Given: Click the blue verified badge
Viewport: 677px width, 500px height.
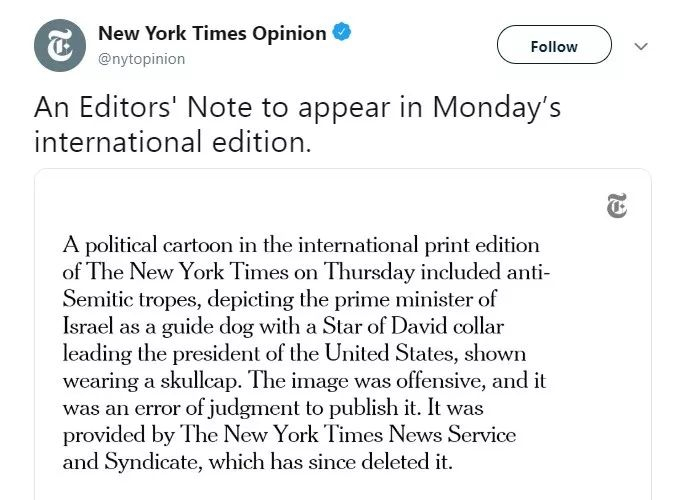Looking at the screenshot, I should click(342, 33).
